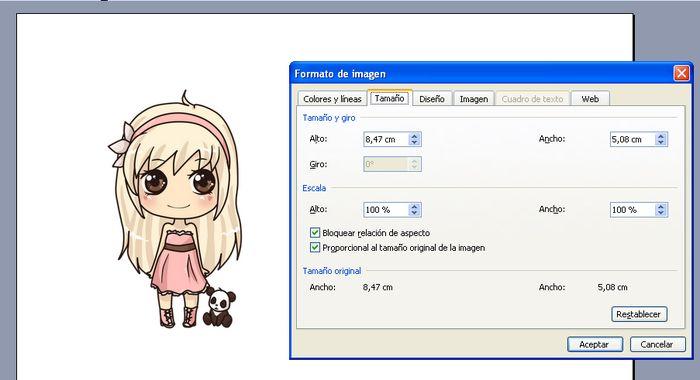Click the Cancelar button
This screenshot has width=700, height=380.
(657, 344)
